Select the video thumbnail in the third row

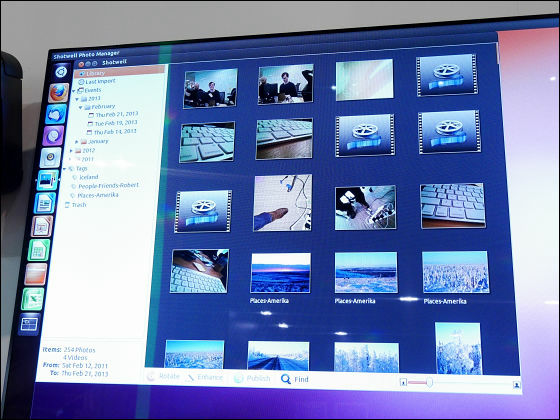click(x=203, y=211)
